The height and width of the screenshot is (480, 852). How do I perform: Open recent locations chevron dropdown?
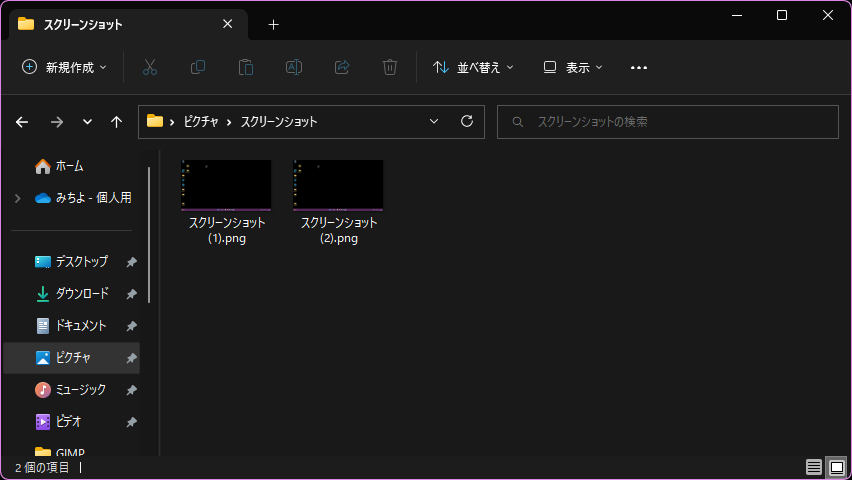[x=87, y=122]
